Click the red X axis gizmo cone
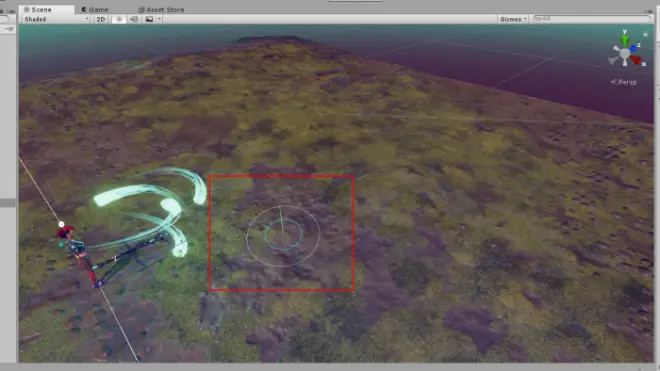Screen dimensions: 660x371 coord(636,61)
